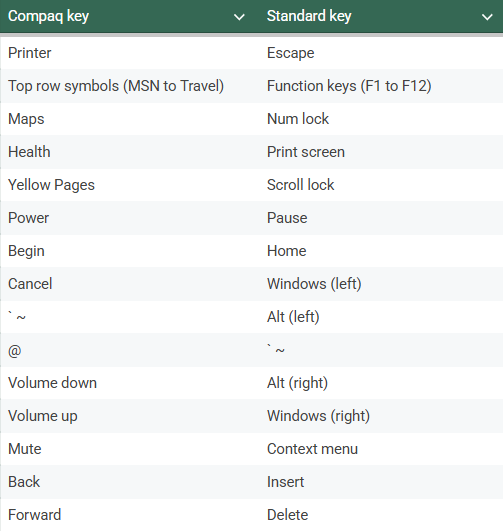Select the Back cell

point(129,482)
